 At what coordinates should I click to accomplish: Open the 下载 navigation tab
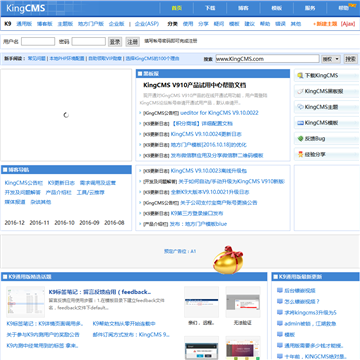tap(210, 8)
